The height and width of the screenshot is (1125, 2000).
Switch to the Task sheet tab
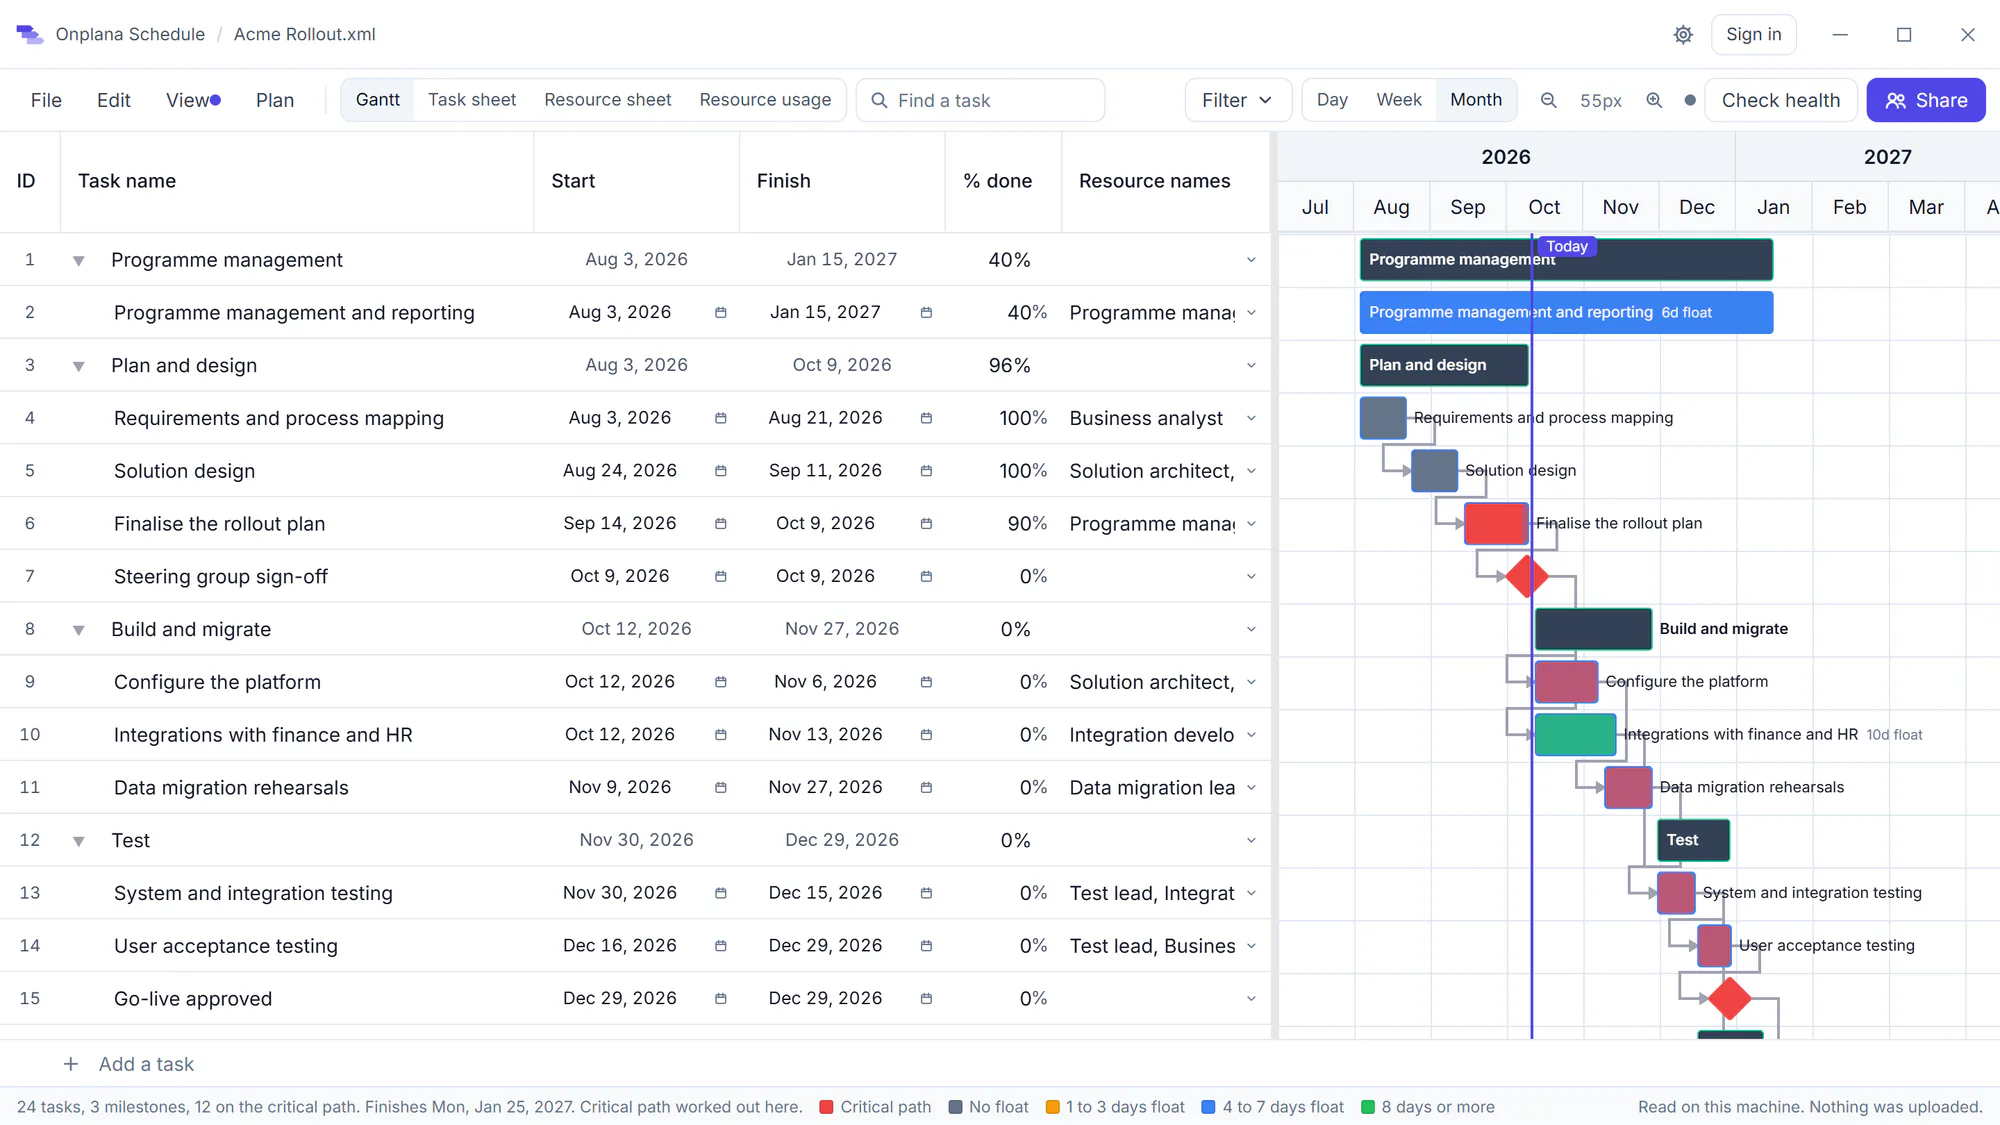[x=472, y=100]
